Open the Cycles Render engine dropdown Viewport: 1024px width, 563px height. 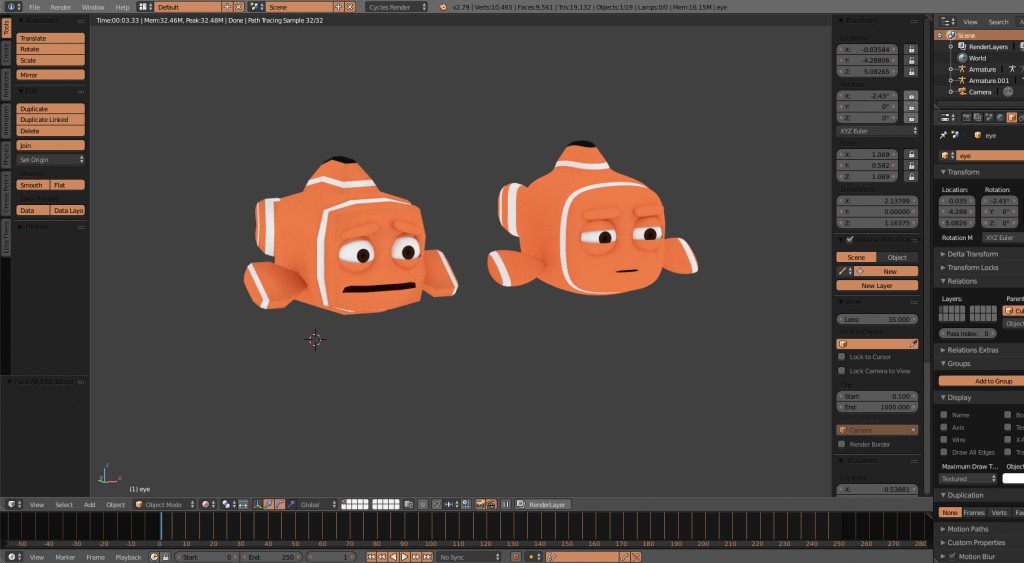click(x=396, y=7)
